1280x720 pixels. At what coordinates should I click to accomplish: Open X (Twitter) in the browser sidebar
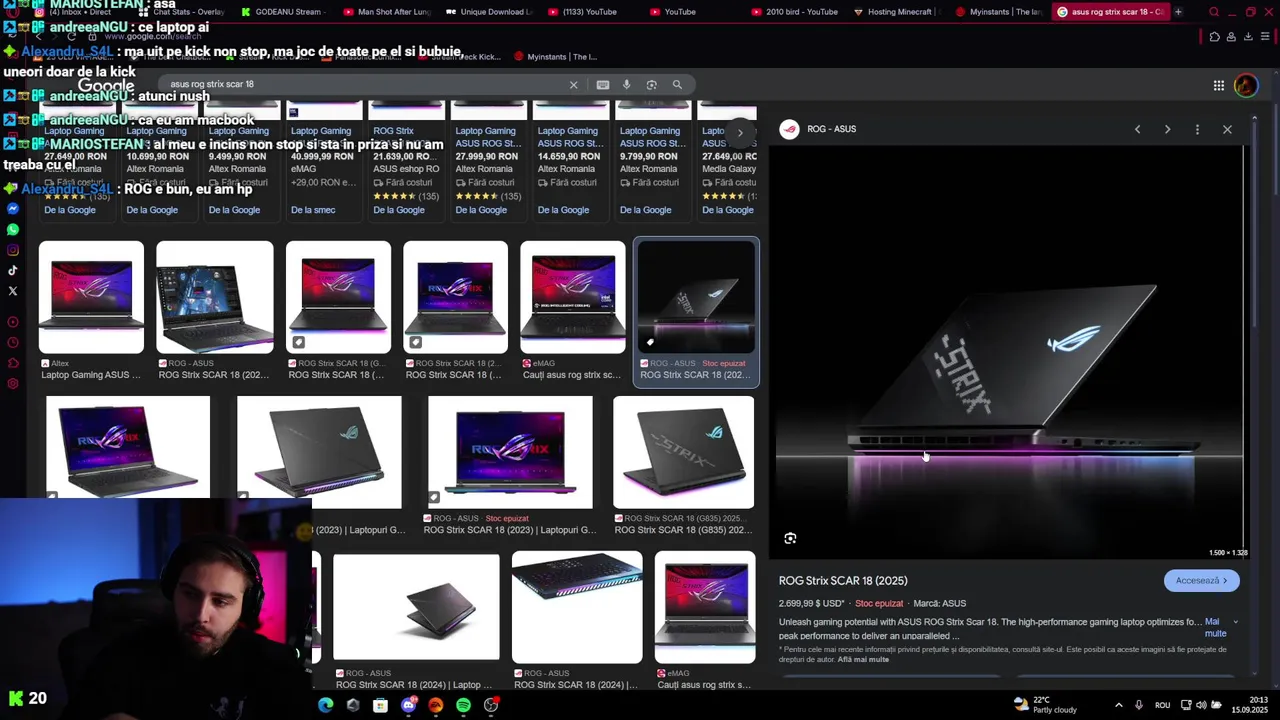click(x=13, y=291)
